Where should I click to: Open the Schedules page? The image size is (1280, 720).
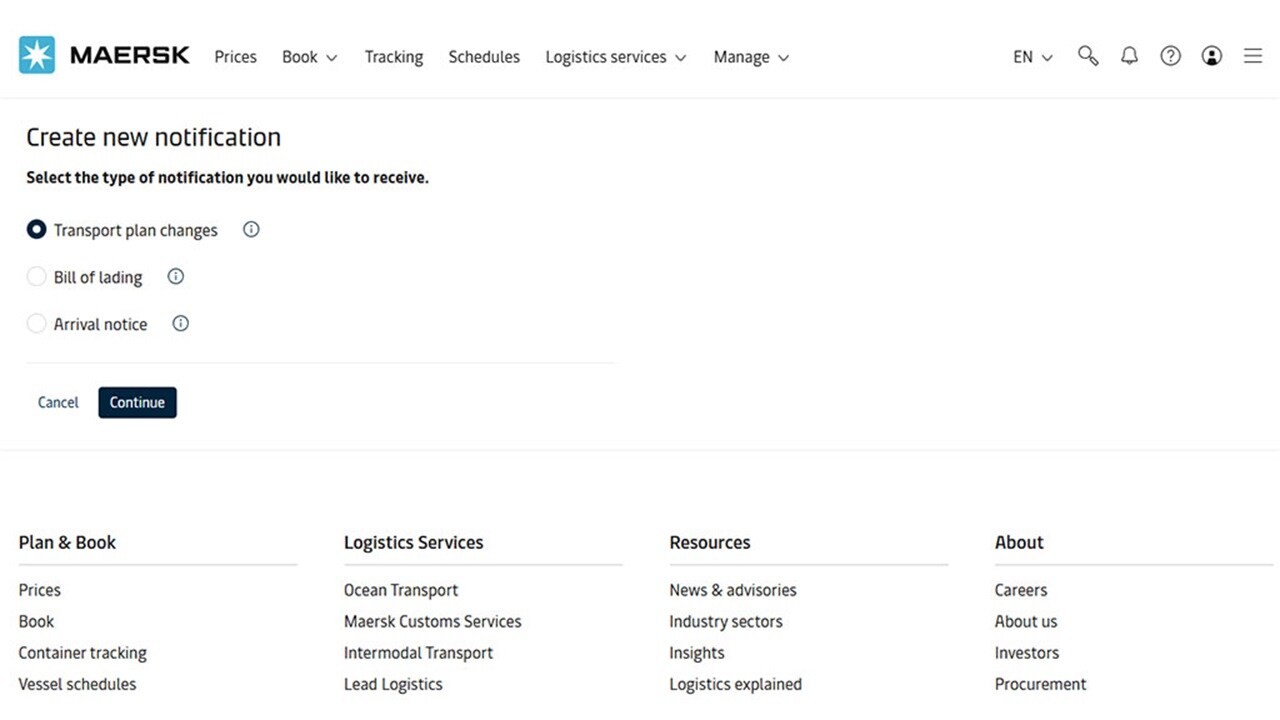[484, 57]
